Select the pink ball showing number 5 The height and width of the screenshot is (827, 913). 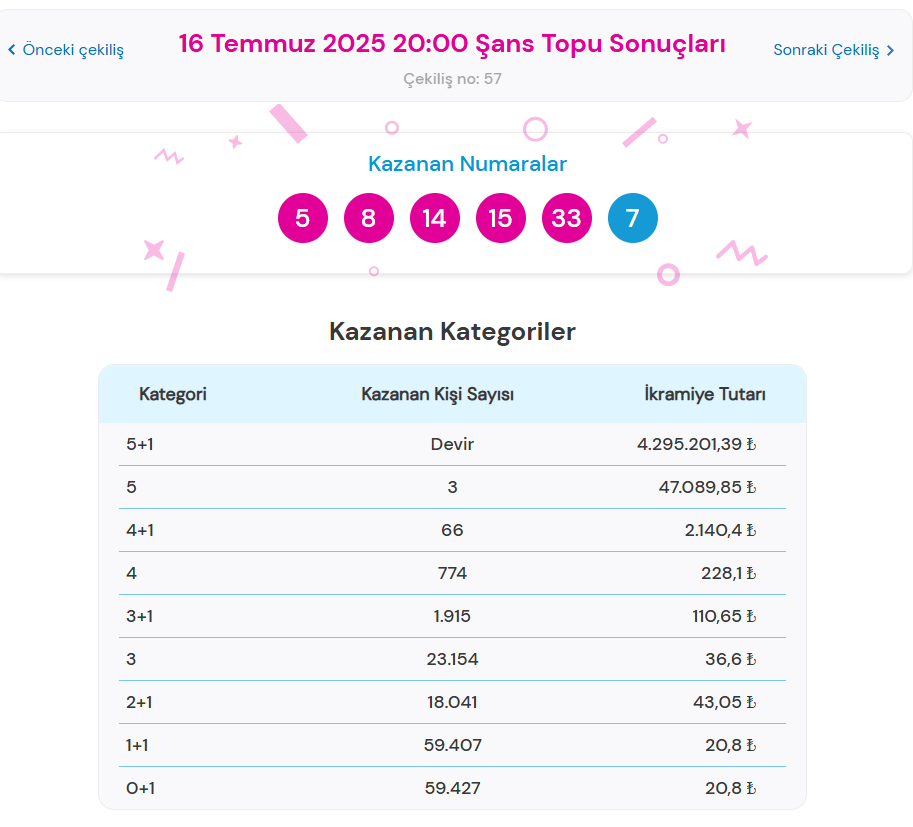(x=302, y=217)
